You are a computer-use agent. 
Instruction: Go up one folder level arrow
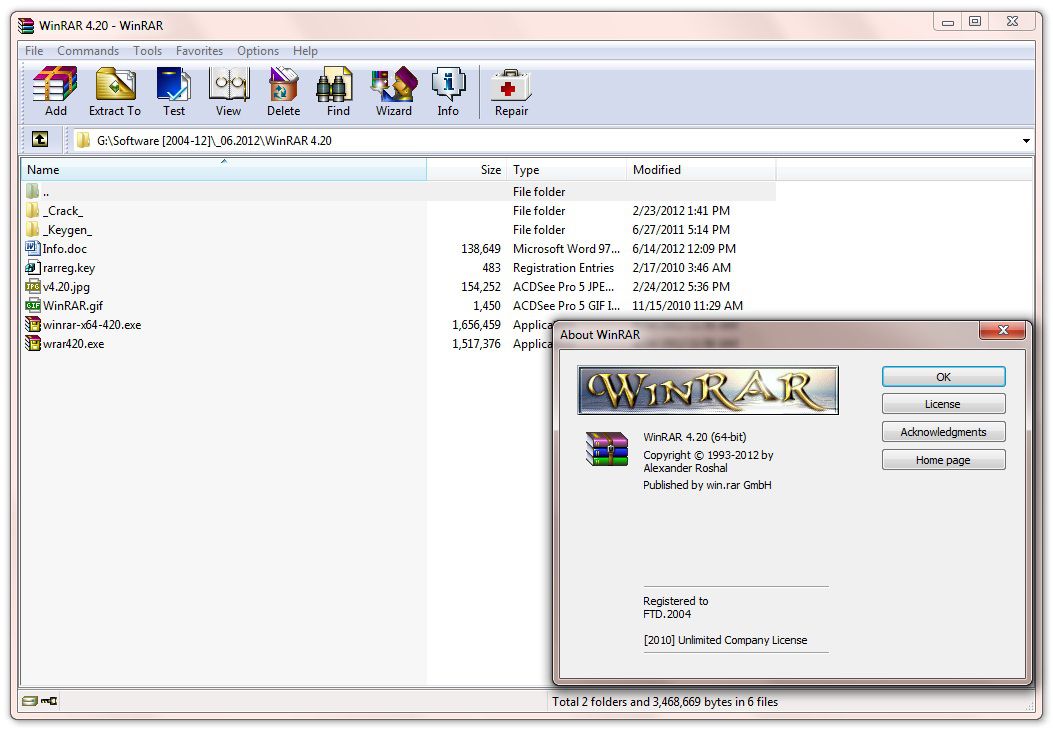[x=40, y=139]
